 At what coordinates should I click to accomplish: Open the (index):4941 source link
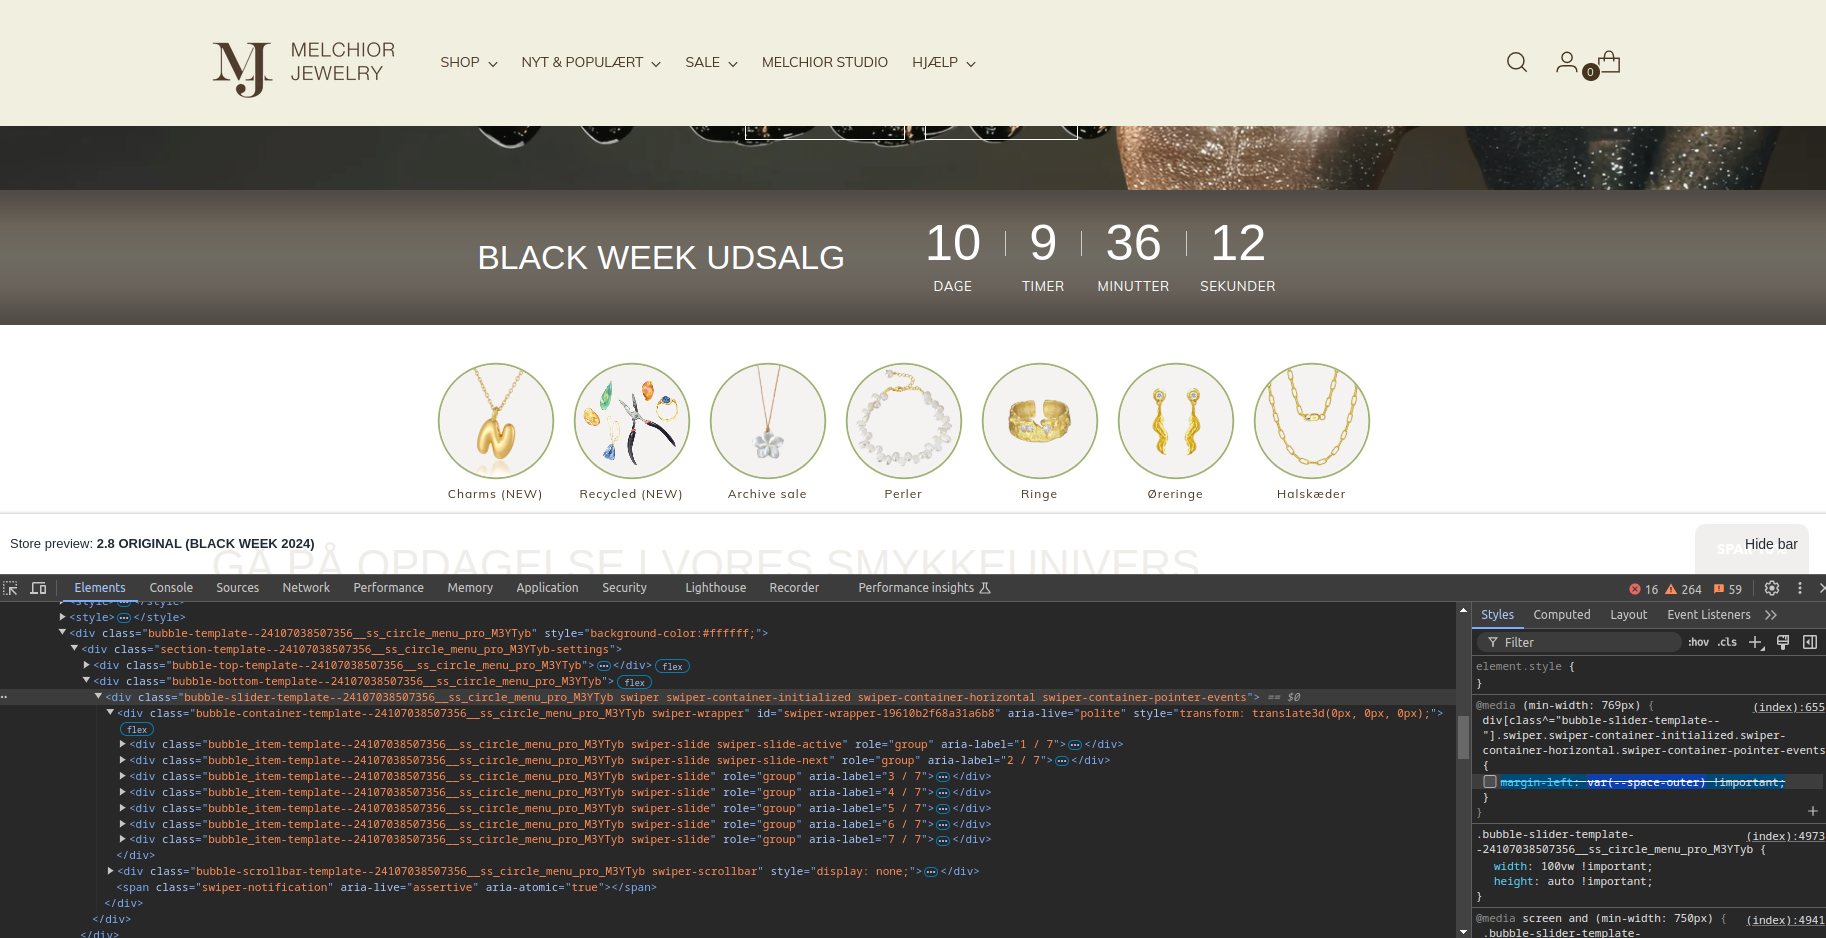click(x=1786, y=920)
